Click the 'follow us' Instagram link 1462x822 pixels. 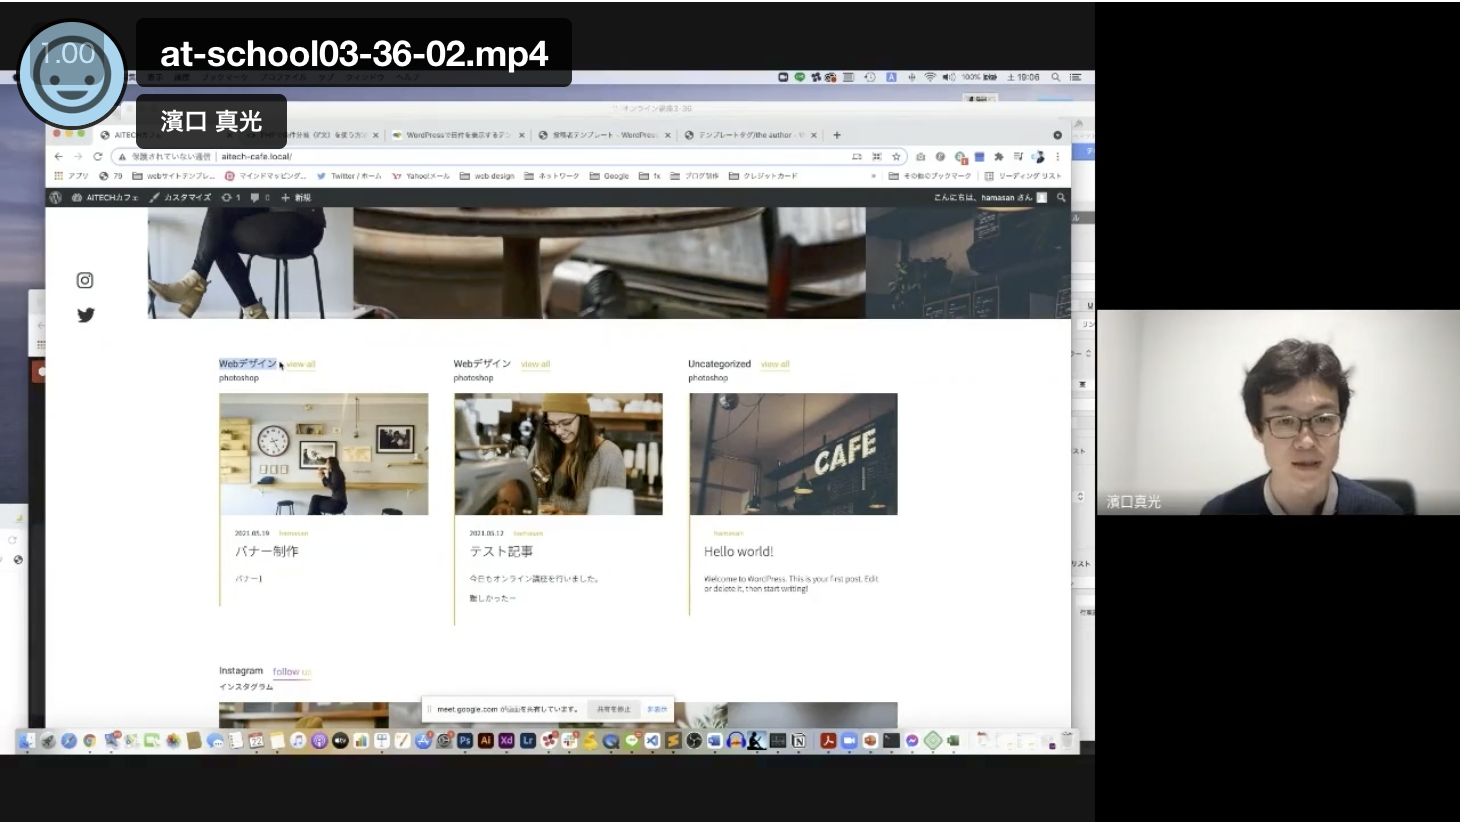[292, 672]
